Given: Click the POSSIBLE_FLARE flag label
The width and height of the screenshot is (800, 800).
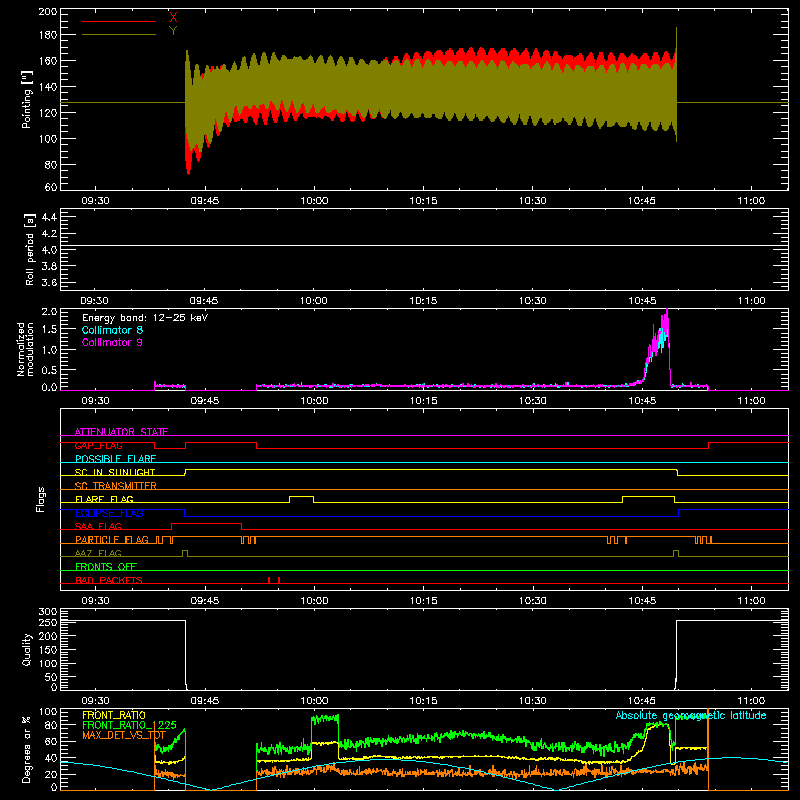Looking at the screenshot, I should (115, 459).
